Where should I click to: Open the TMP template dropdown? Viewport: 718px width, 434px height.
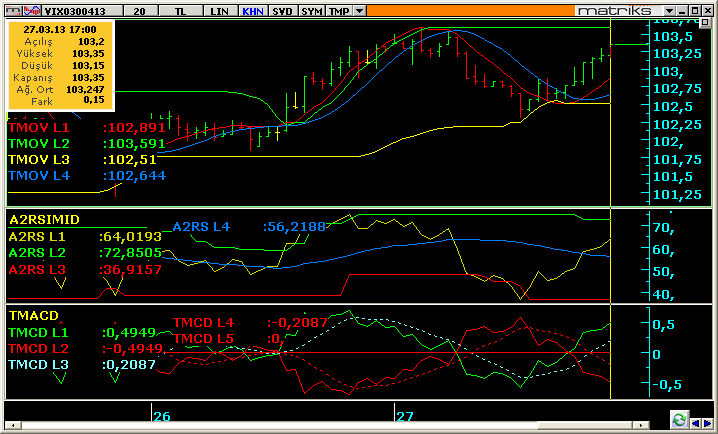[340, 9]
